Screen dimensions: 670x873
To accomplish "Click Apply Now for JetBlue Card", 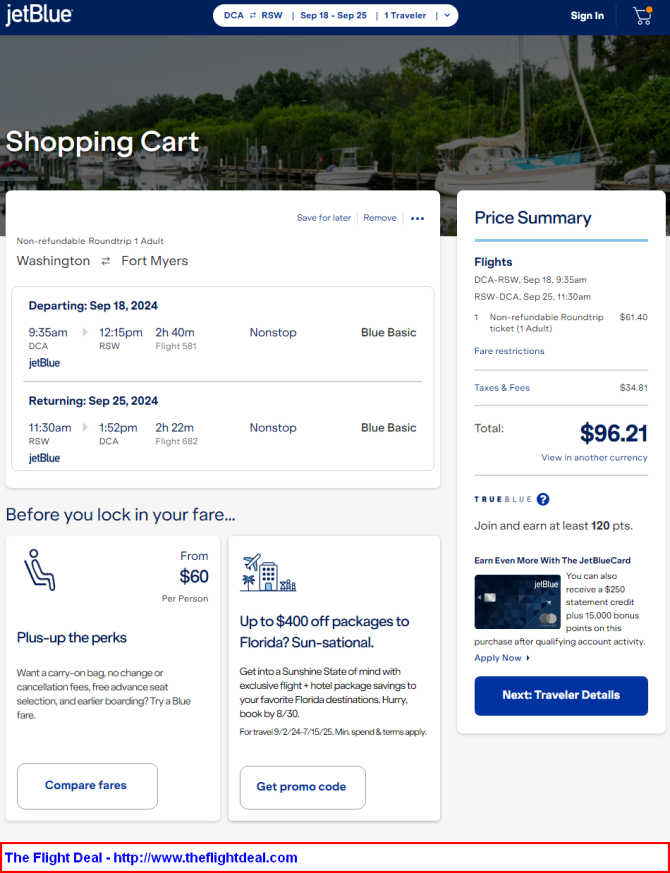I will [x=502, y=658].
